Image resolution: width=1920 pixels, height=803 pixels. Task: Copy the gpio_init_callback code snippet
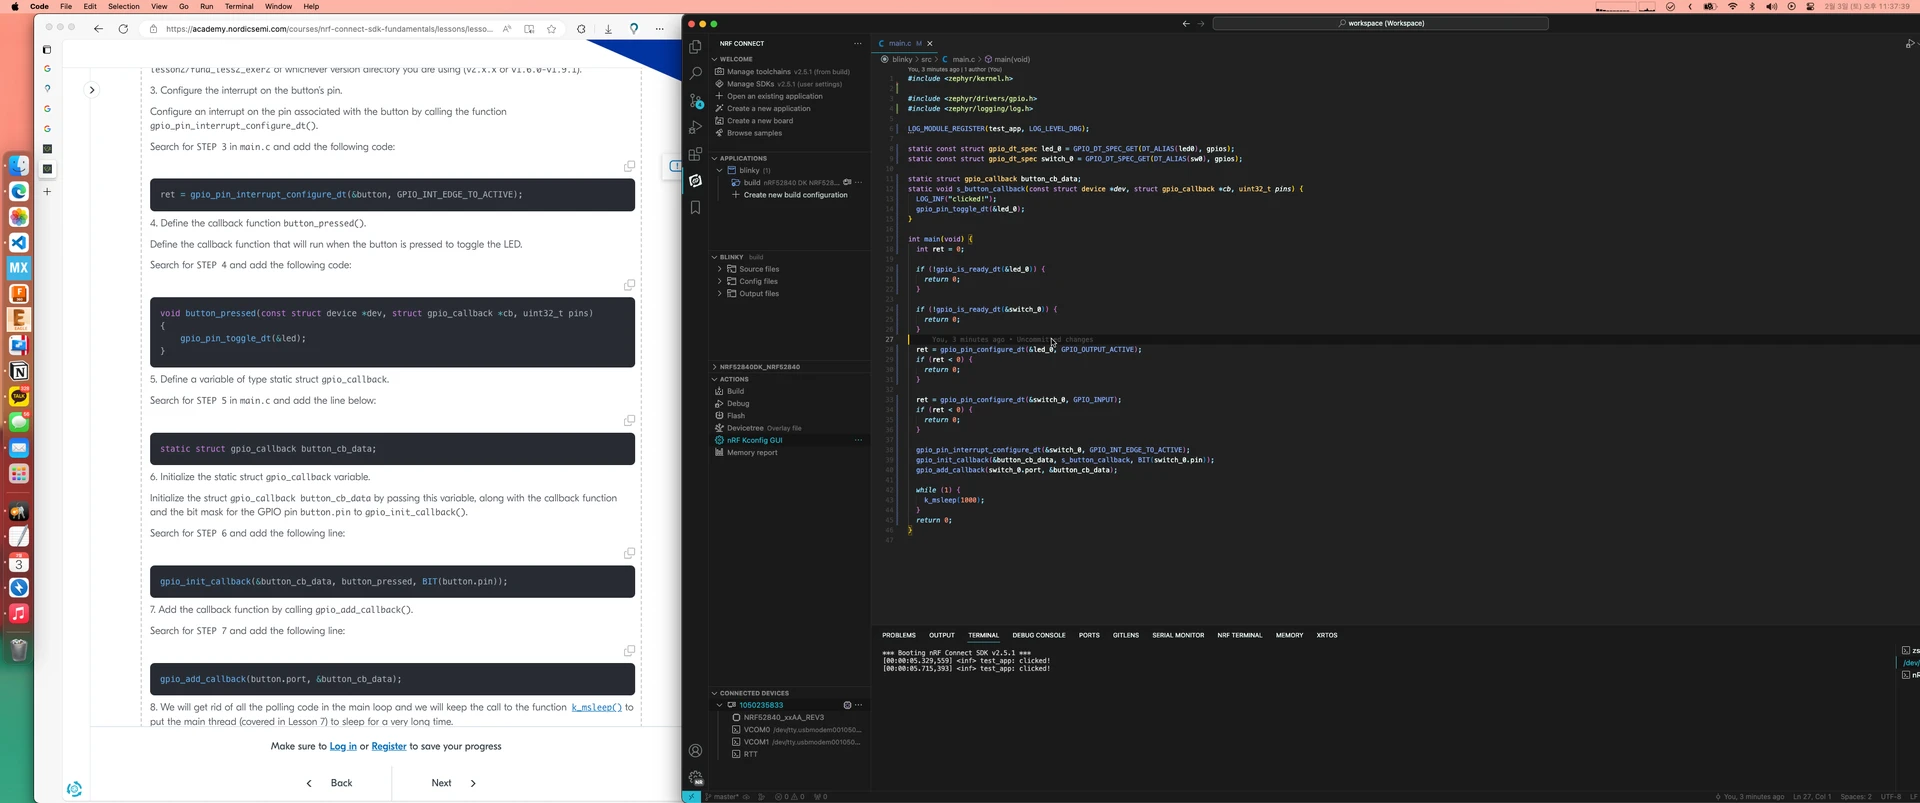(x=629, y=553)
